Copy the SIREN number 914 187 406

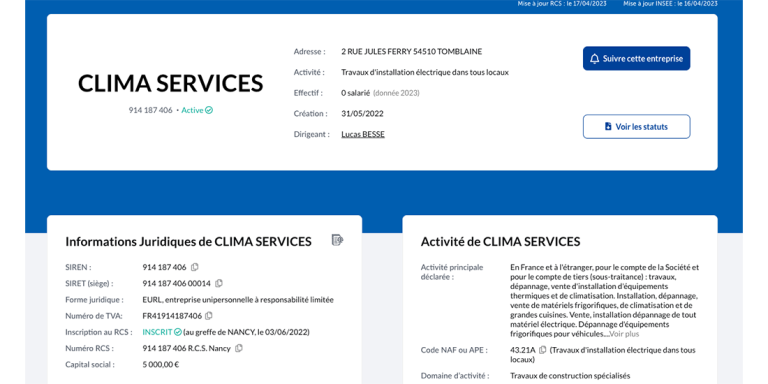(x=194, y=267)
